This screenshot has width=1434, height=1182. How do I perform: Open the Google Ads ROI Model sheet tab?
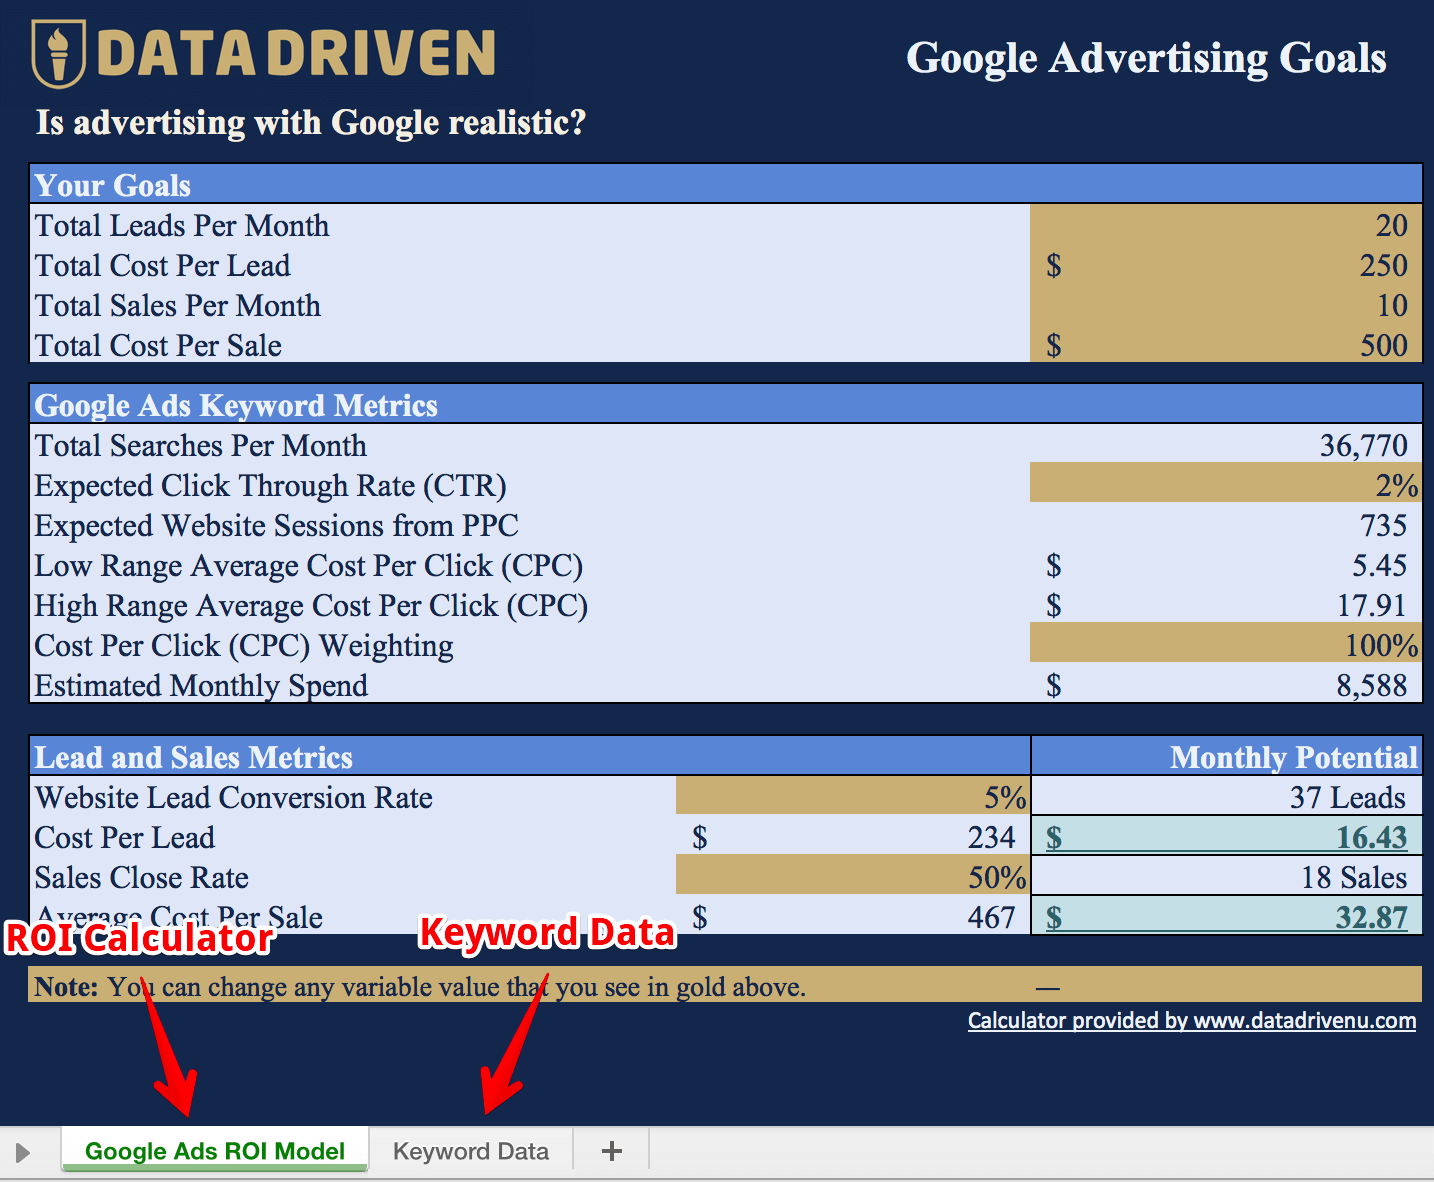point(215,1150)
